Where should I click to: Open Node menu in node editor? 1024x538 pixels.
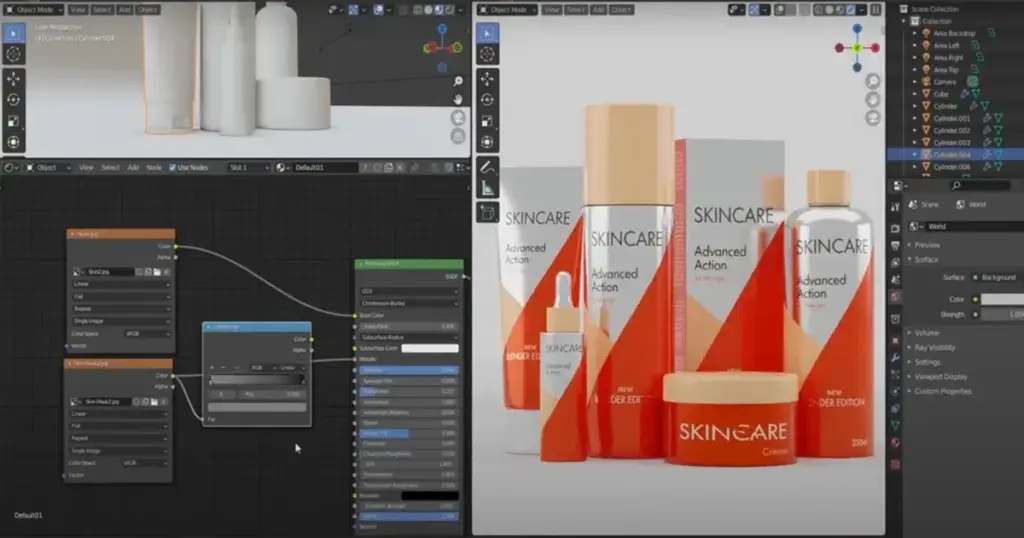pos(154,168)
